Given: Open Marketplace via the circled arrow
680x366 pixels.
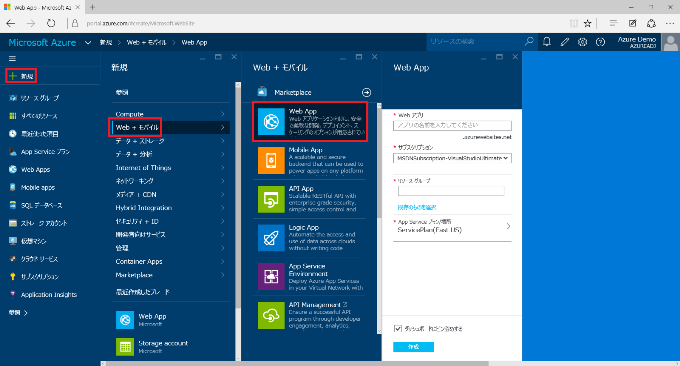Looking at the screenshot, I should click(x=366, y=92).
